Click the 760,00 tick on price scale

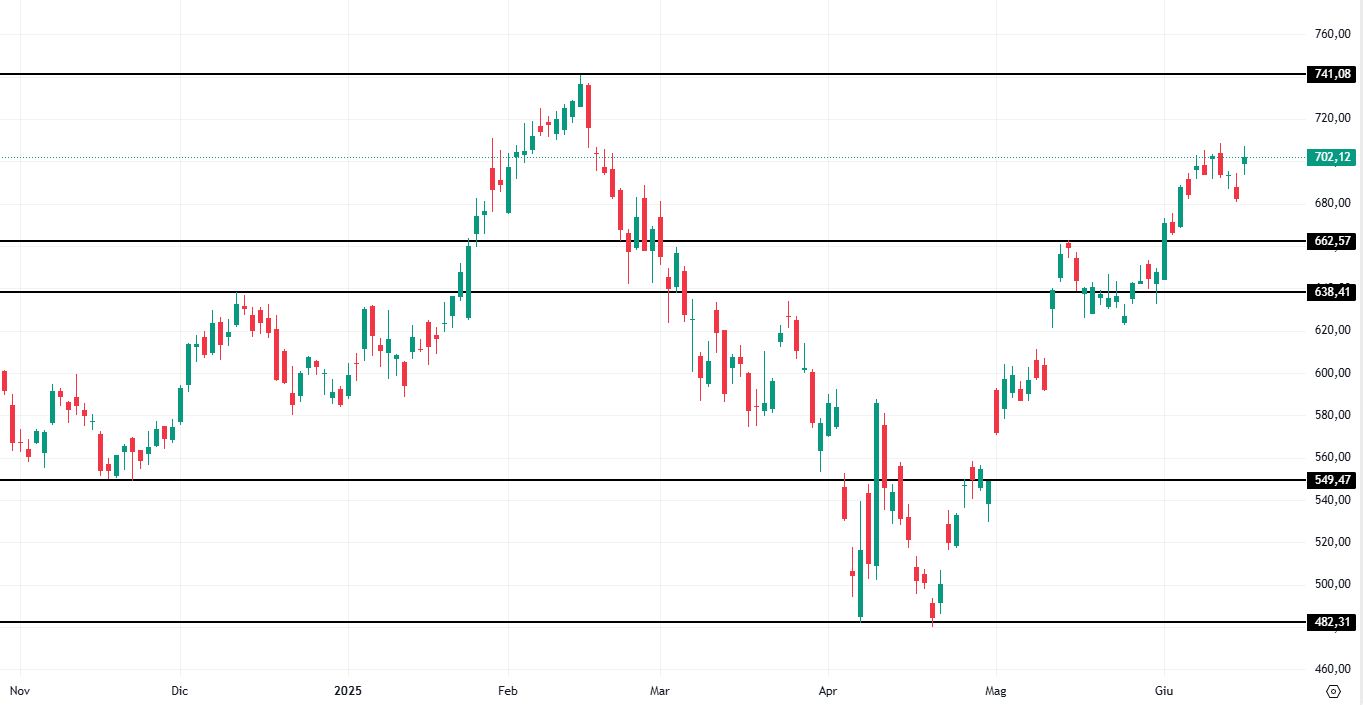[x=1332, y=34]
